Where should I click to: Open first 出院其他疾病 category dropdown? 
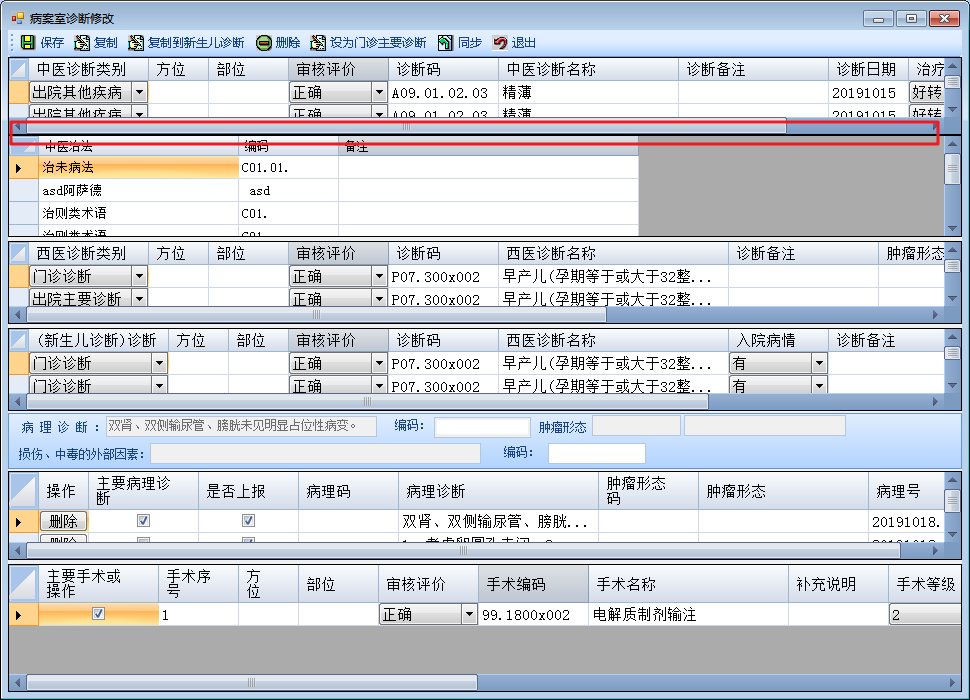click(140, 93)
